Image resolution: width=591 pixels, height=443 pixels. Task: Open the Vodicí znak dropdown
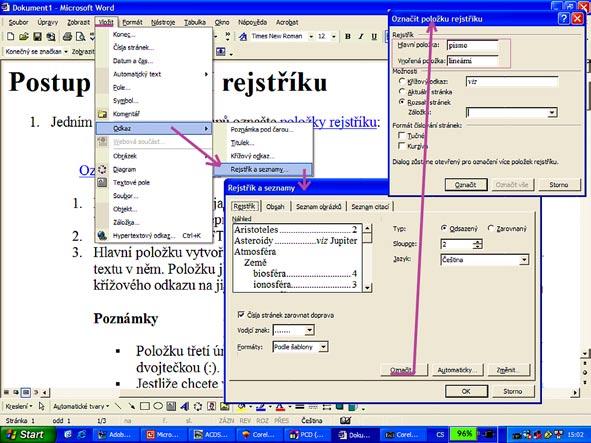[309, 330]
